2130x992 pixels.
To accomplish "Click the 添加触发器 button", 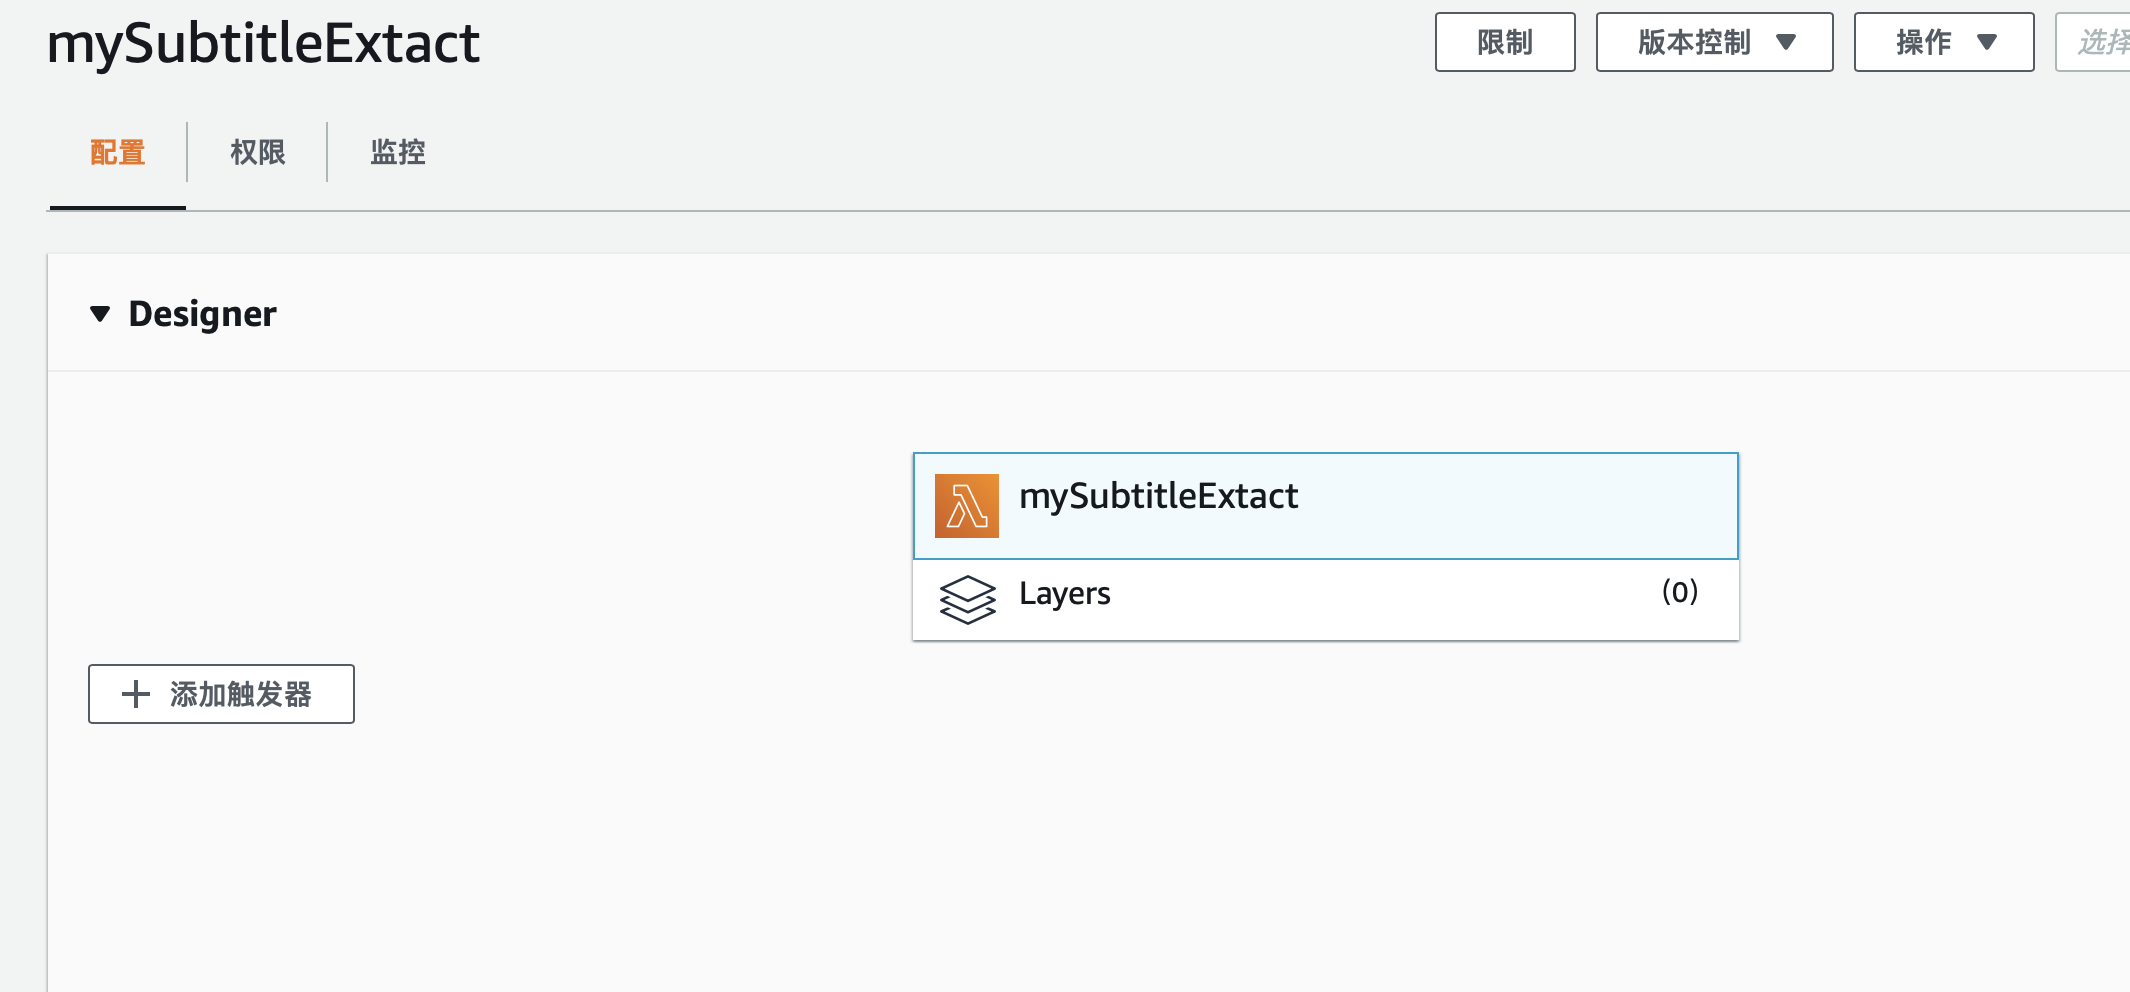I will (221, 694).
